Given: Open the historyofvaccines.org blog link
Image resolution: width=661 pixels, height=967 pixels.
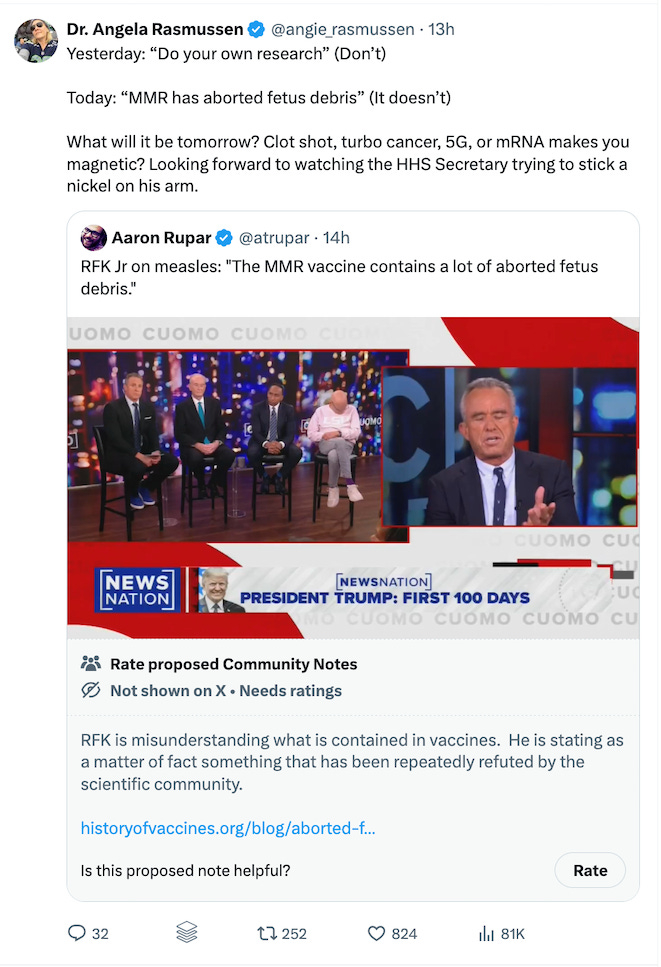Looking at the screenshot, I should coord(228,828).
